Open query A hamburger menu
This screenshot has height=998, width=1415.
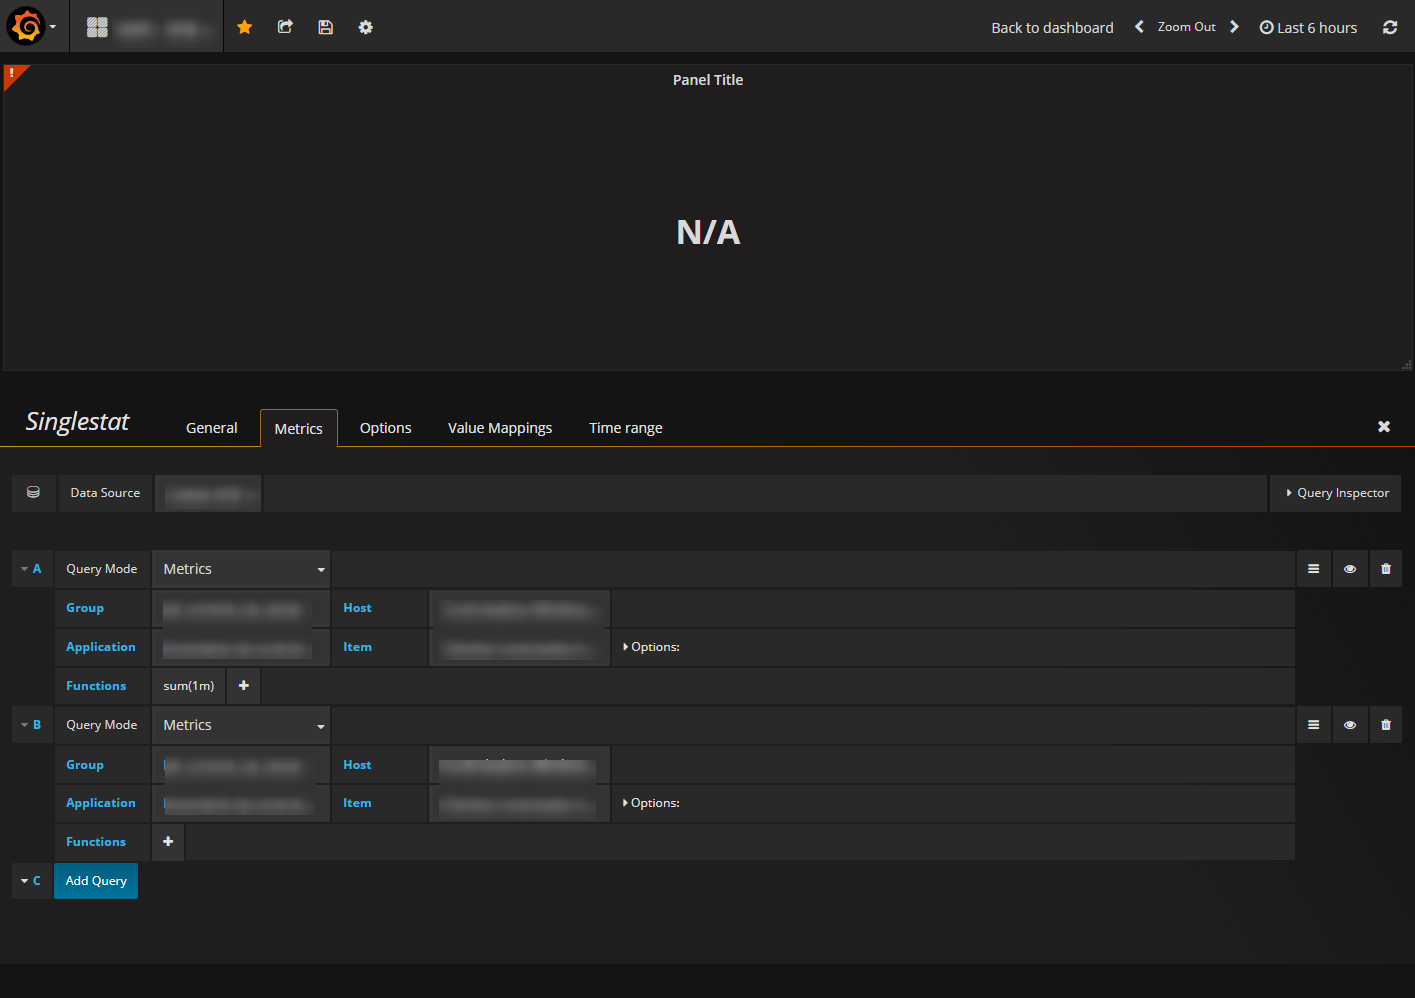(x=1314, y=569)
